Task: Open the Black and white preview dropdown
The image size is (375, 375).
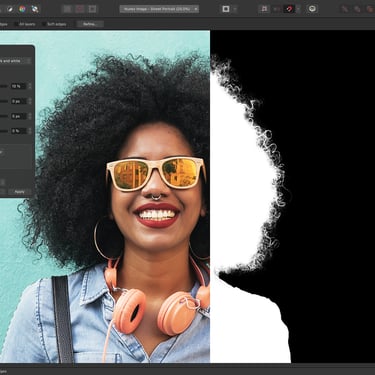Action: [16, 61]
